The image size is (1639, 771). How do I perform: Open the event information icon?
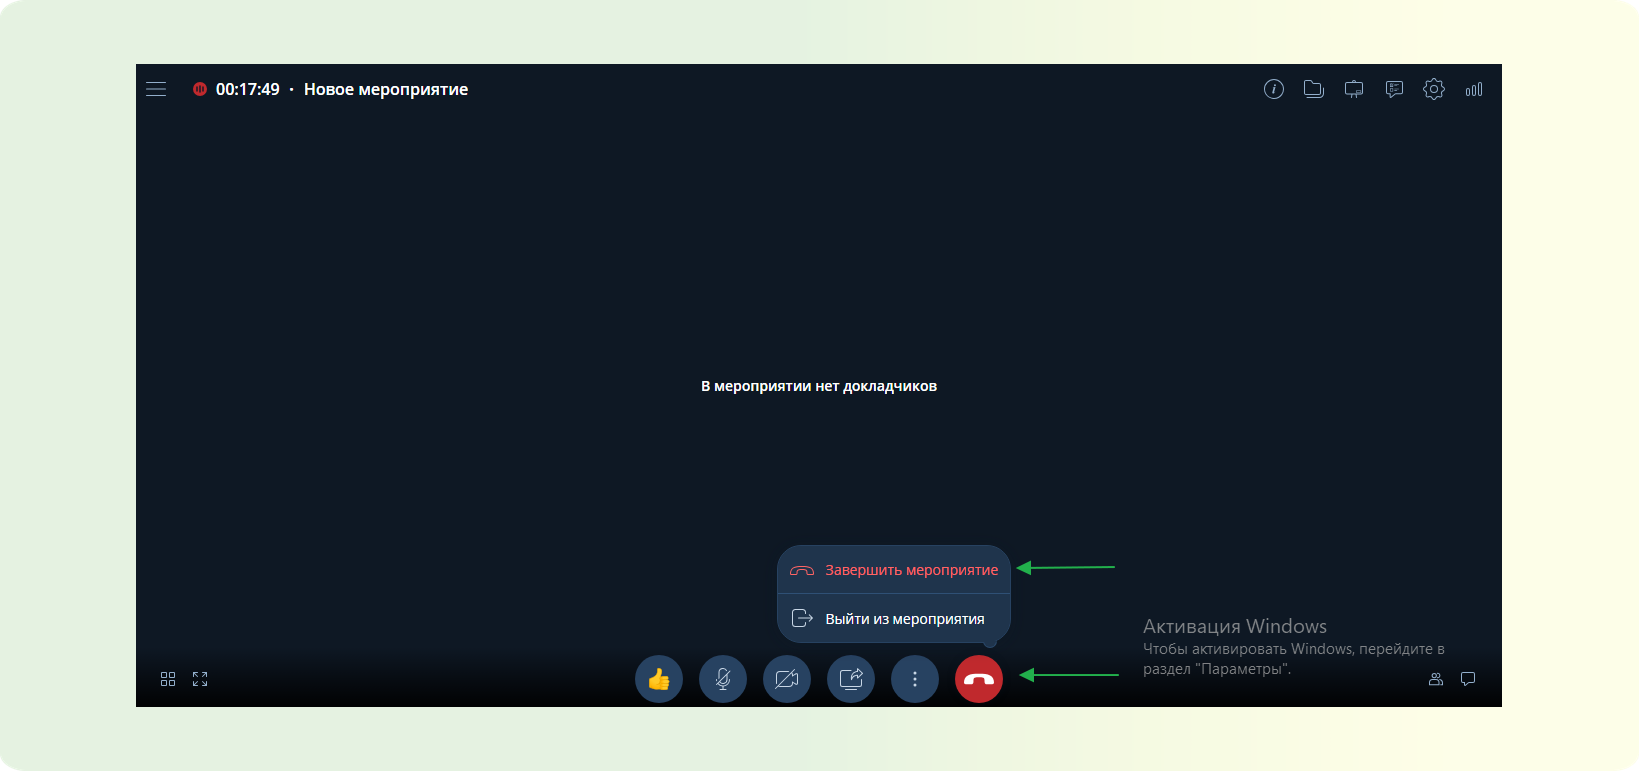click(x=1273, y=89)
